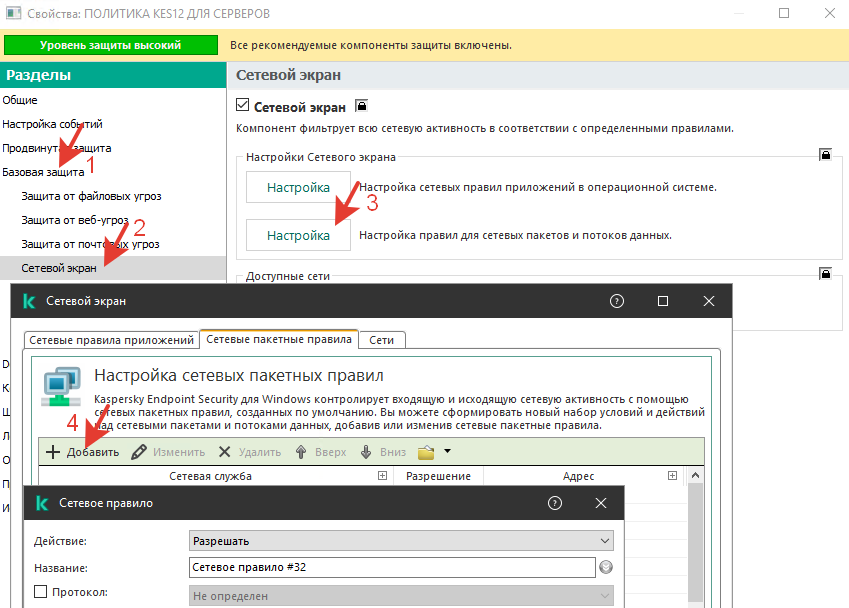Open Настройка событий section
The image size is (849, 608).
tap(53, 124)
